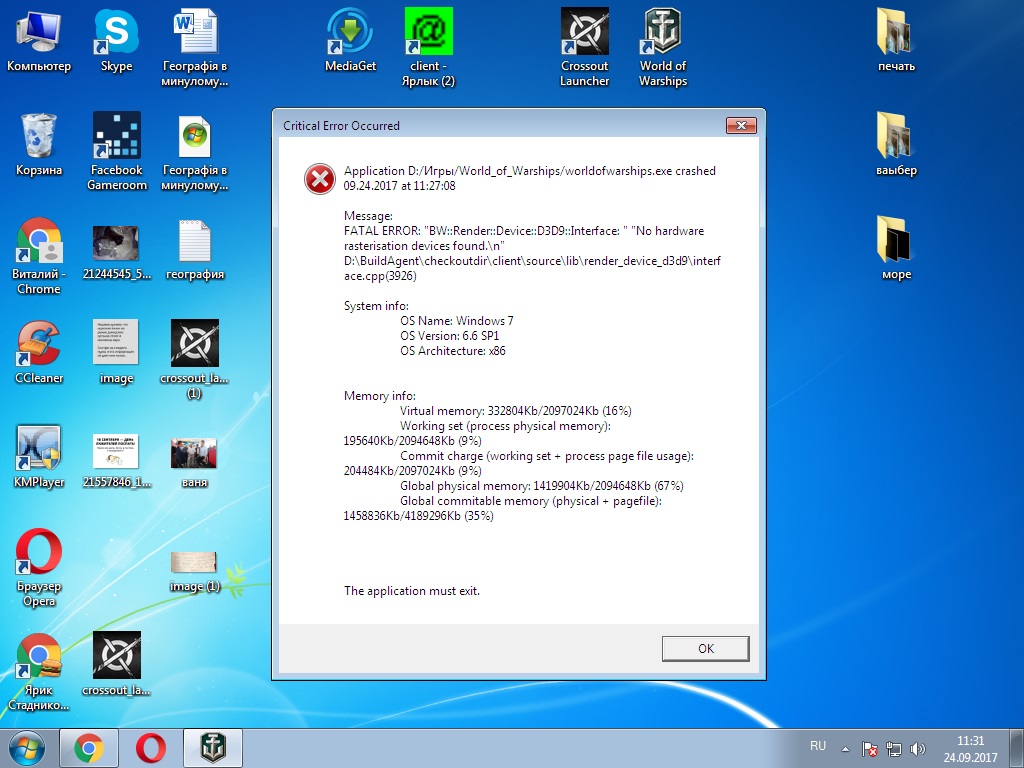Select the image thumbnail file on desktop
Screen dimensions: 1024x768
(x=116, y=352)
